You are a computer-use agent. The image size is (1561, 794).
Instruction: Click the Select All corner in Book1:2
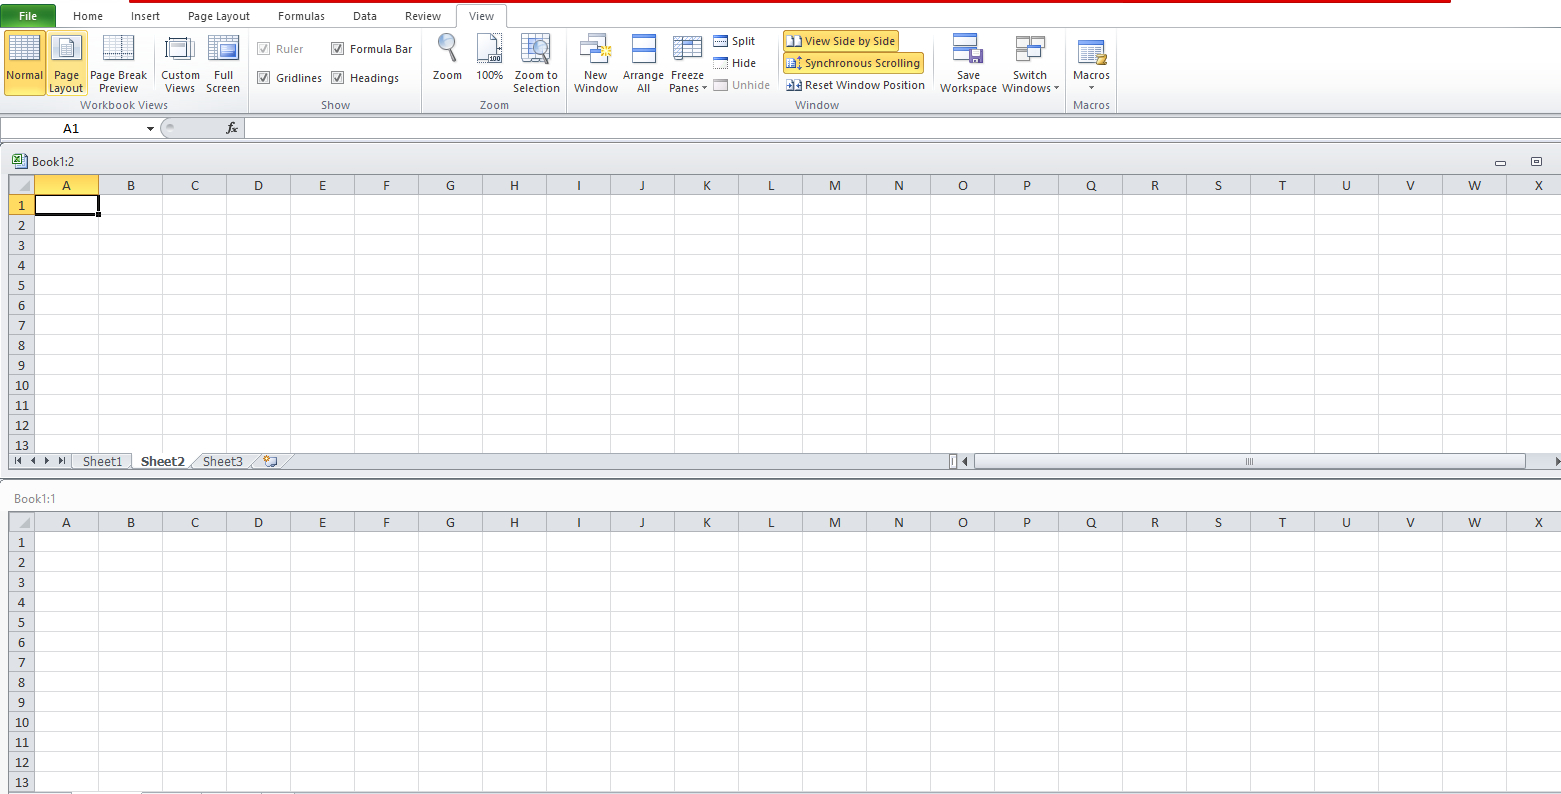(x=22, y=185)
